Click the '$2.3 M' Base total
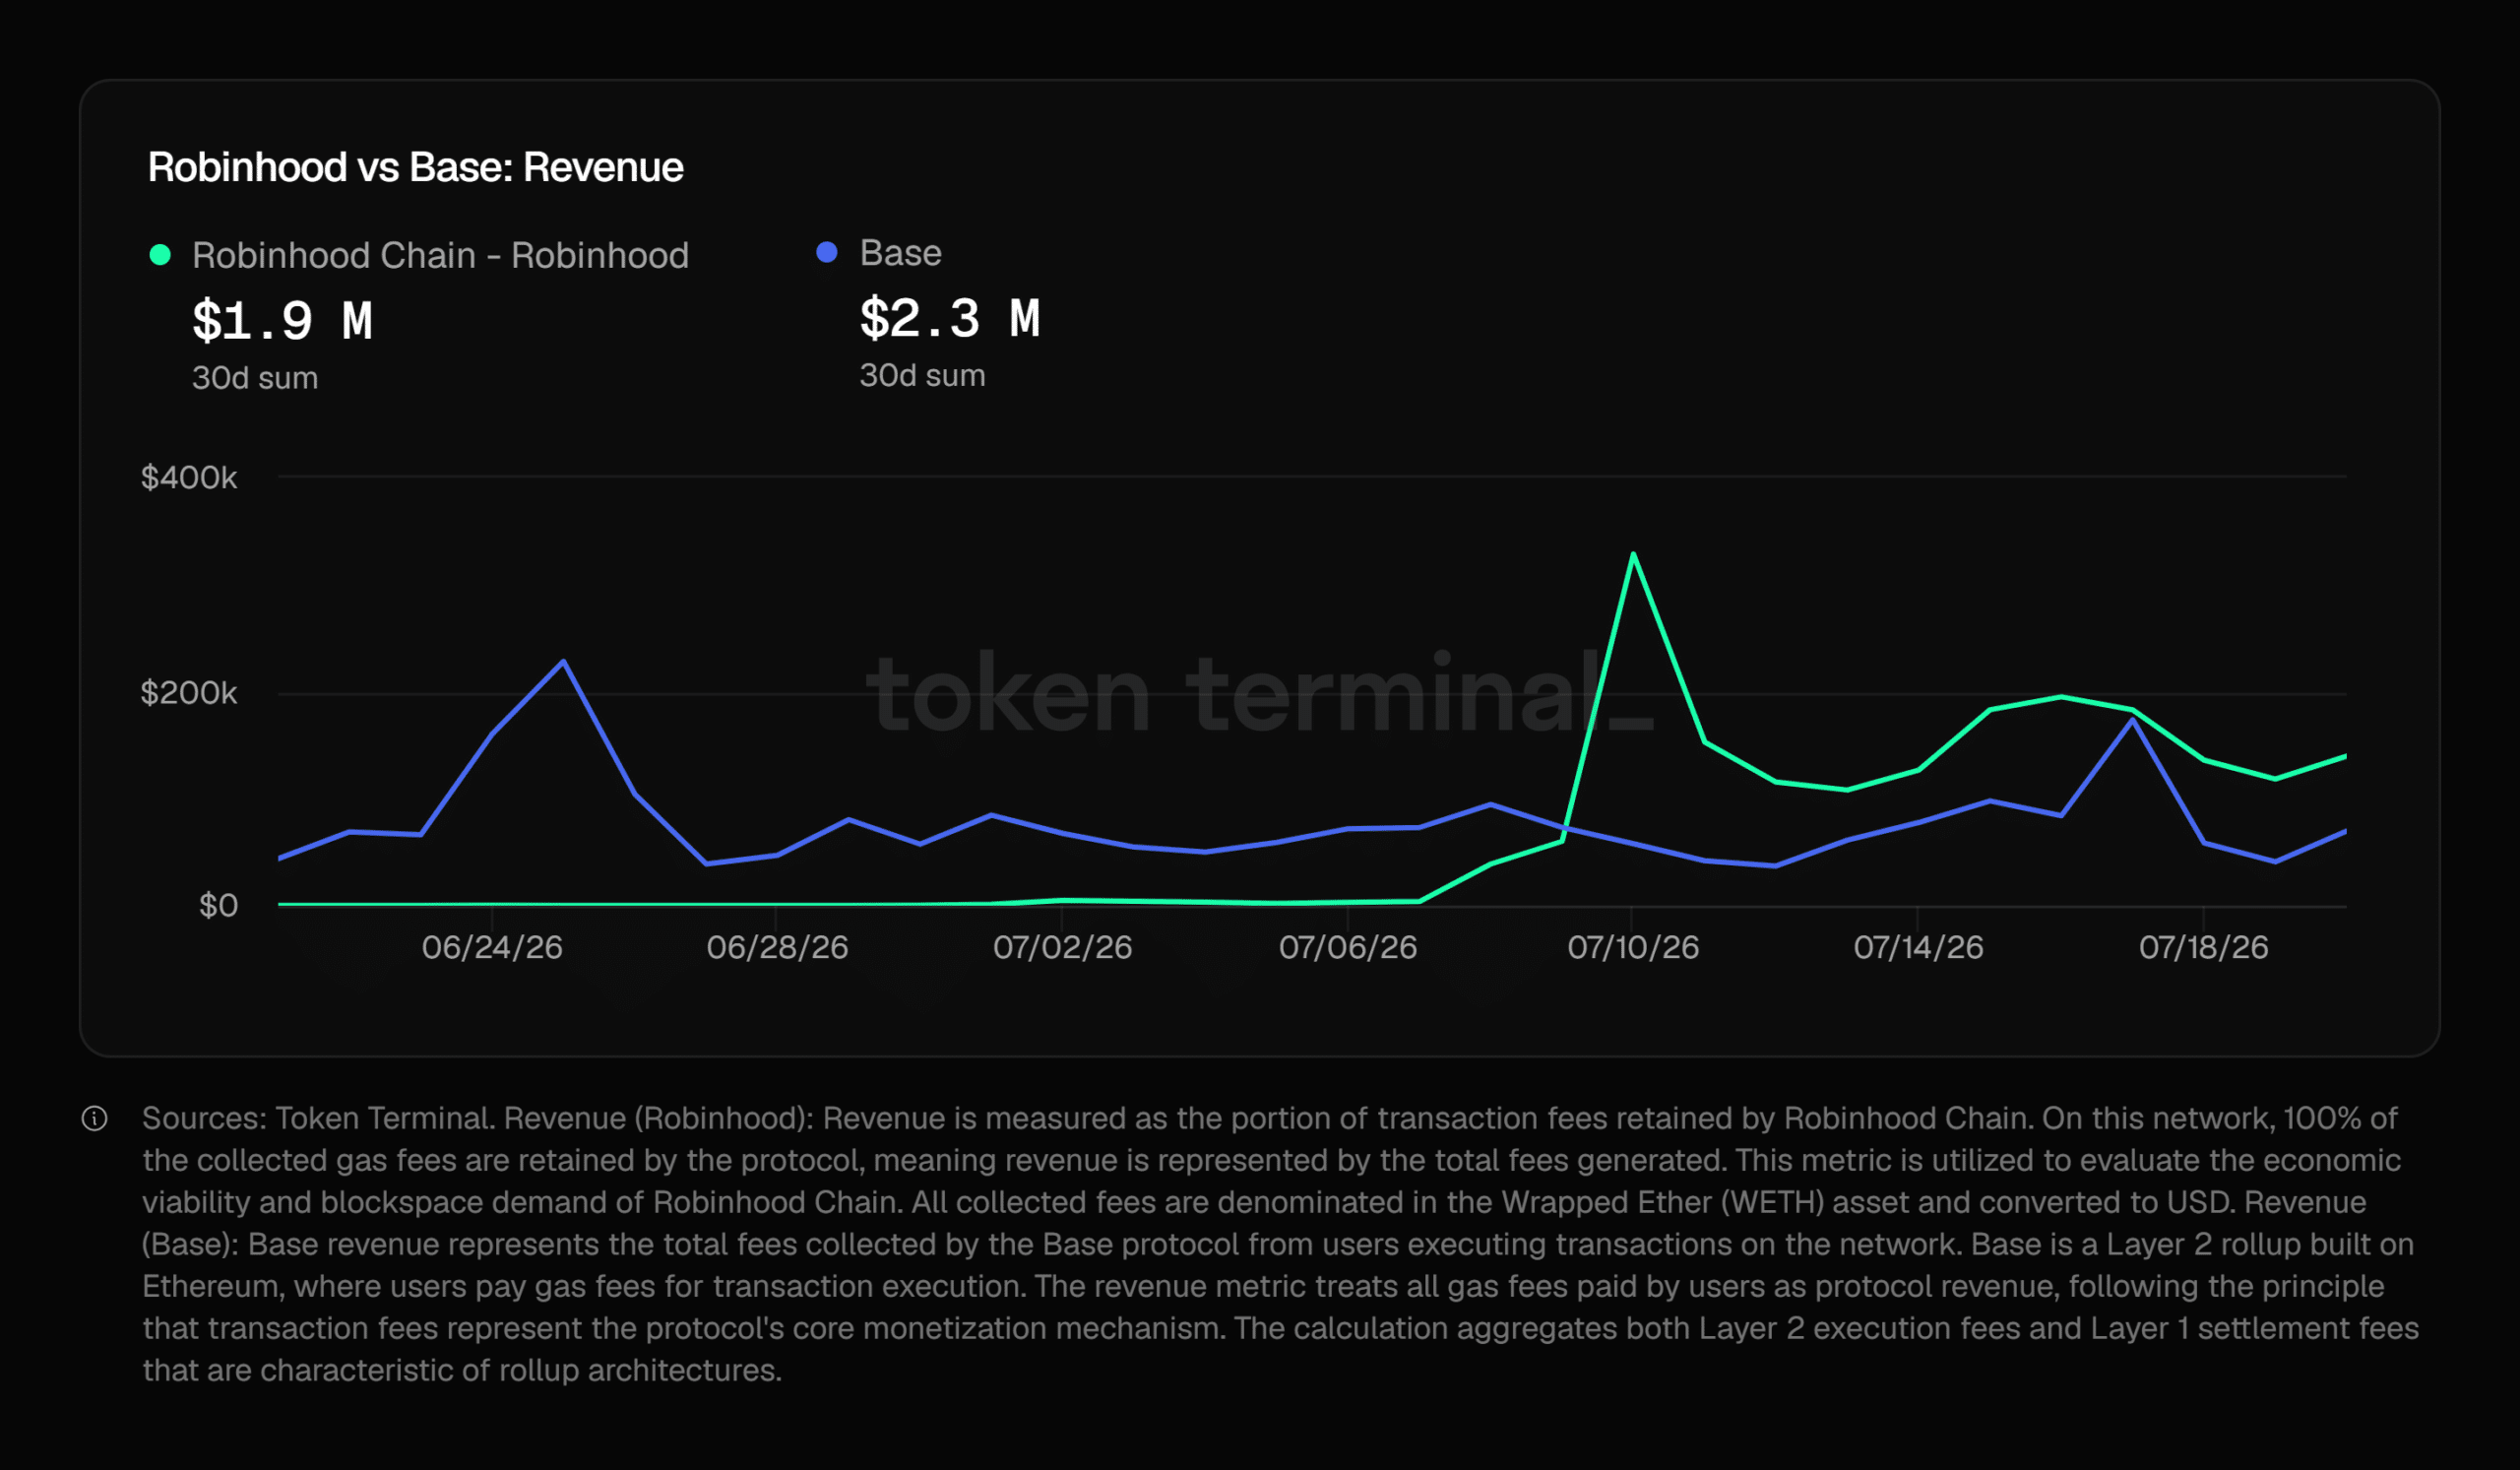 tap(950, 318)
